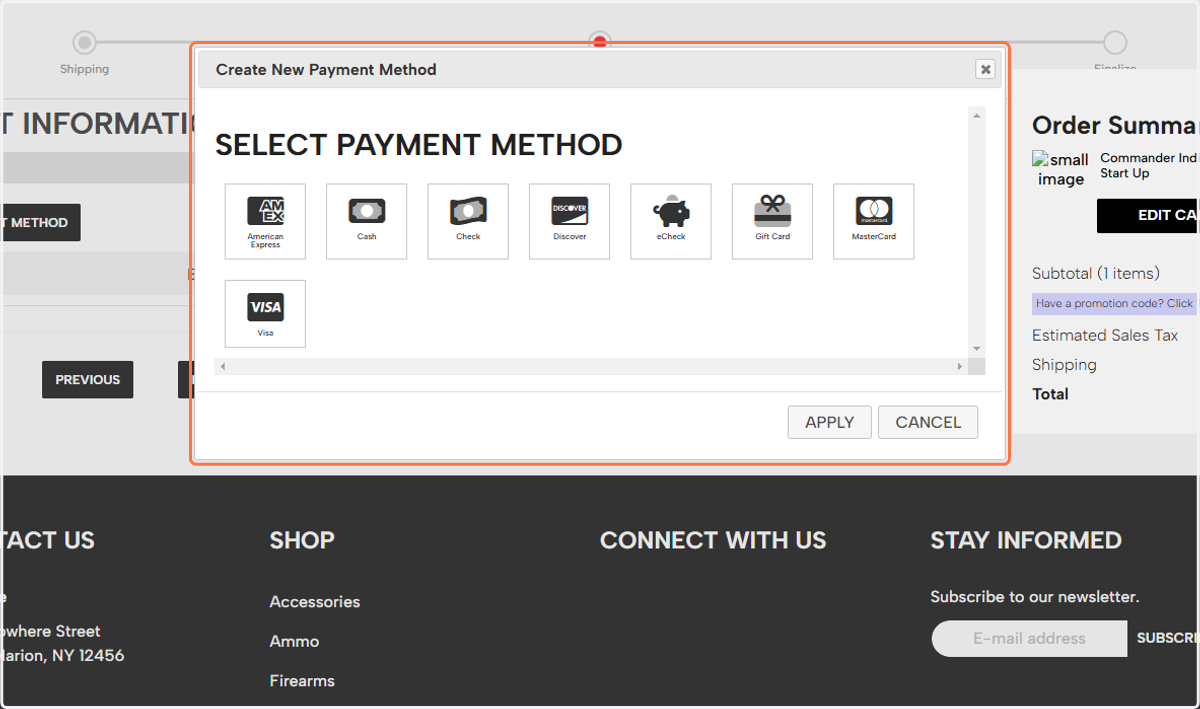This screenshot has height=709, width=1200.
Task: Click the small image product thumbnail
Action: tap(1061, 169)
